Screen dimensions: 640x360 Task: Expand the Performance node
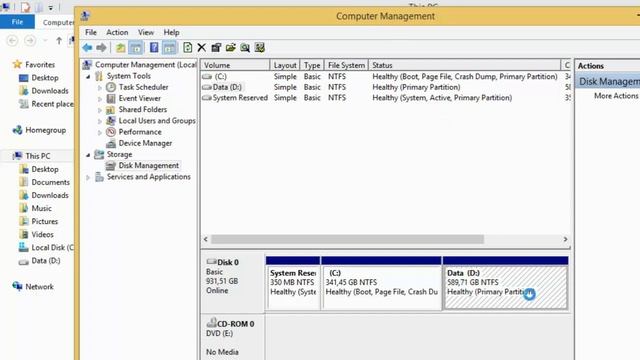(x=100, y=132)
